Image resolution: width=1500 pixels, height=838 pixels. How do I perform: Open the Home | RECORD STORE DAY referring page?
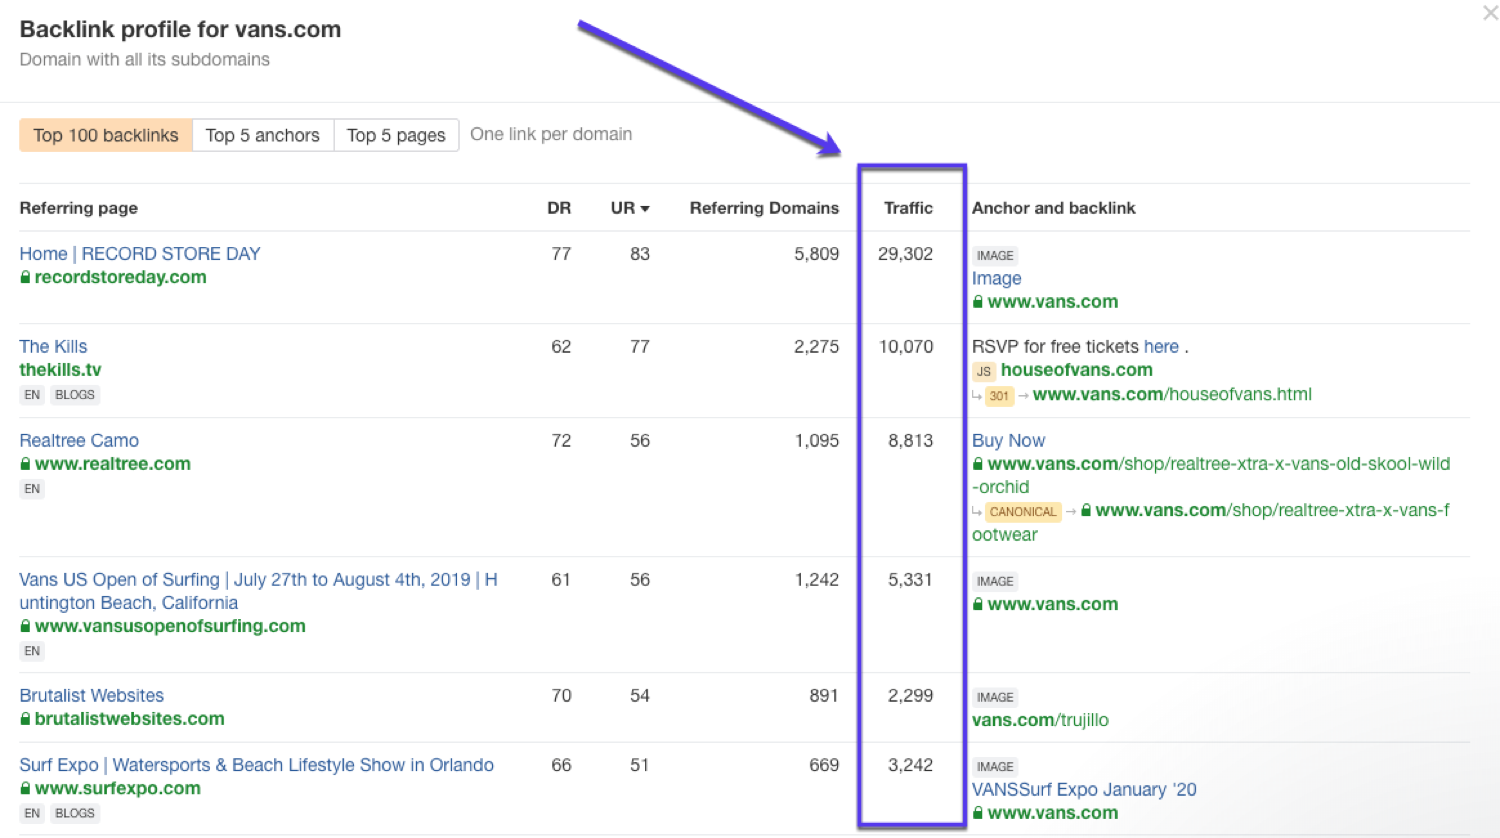pyautogui.click(x=139, y=253)
